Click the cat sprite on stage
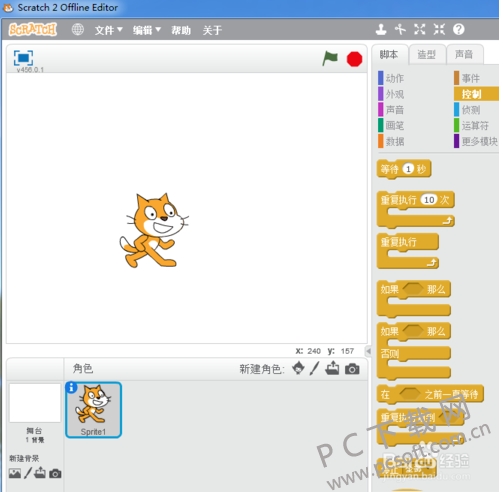Viewport: 503px width, 492px height. [x=153, y=231]
